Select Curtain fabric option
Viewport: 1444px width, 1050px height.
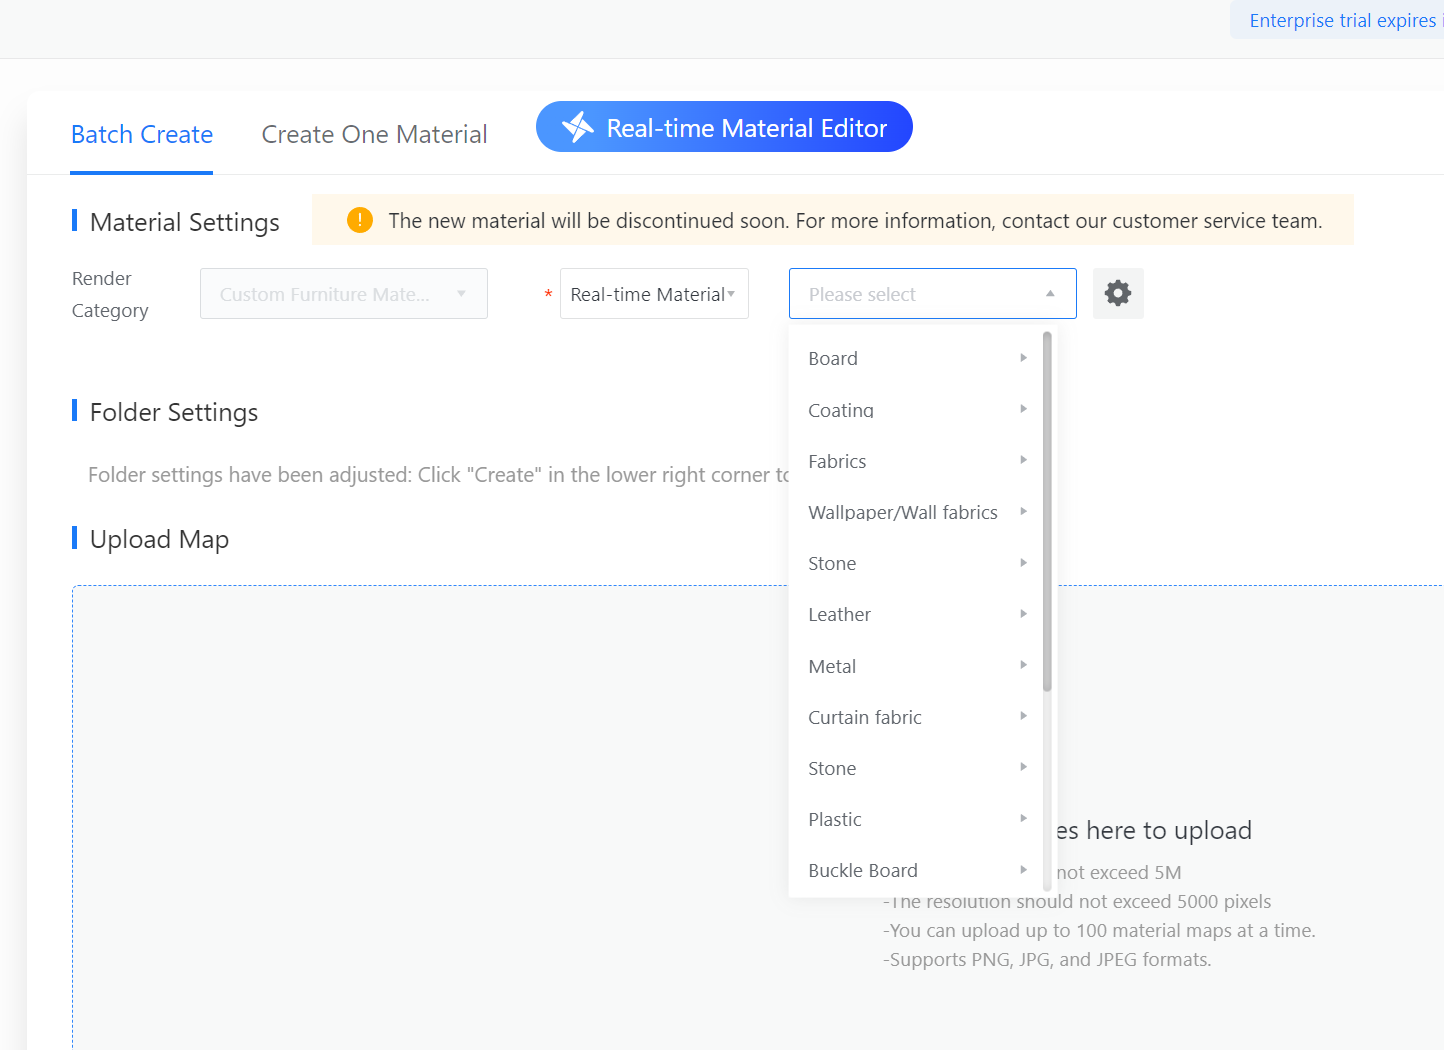tap(864, 717)
